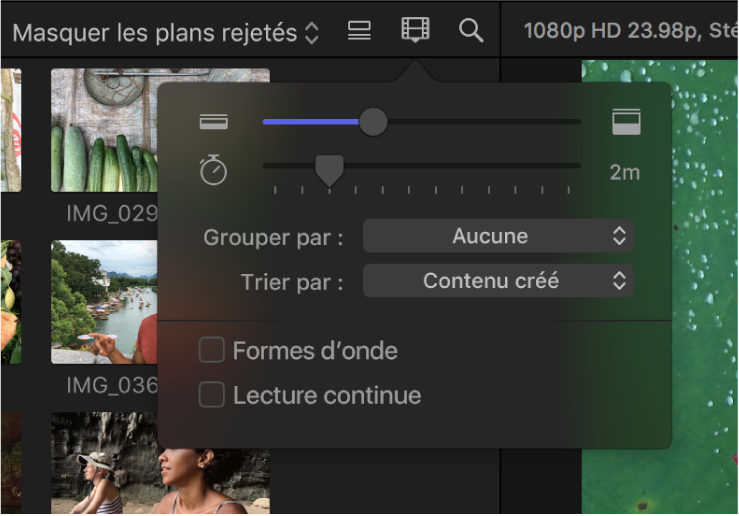
Task: Click the small clip height icon
Action: click(x=213, y=122)
